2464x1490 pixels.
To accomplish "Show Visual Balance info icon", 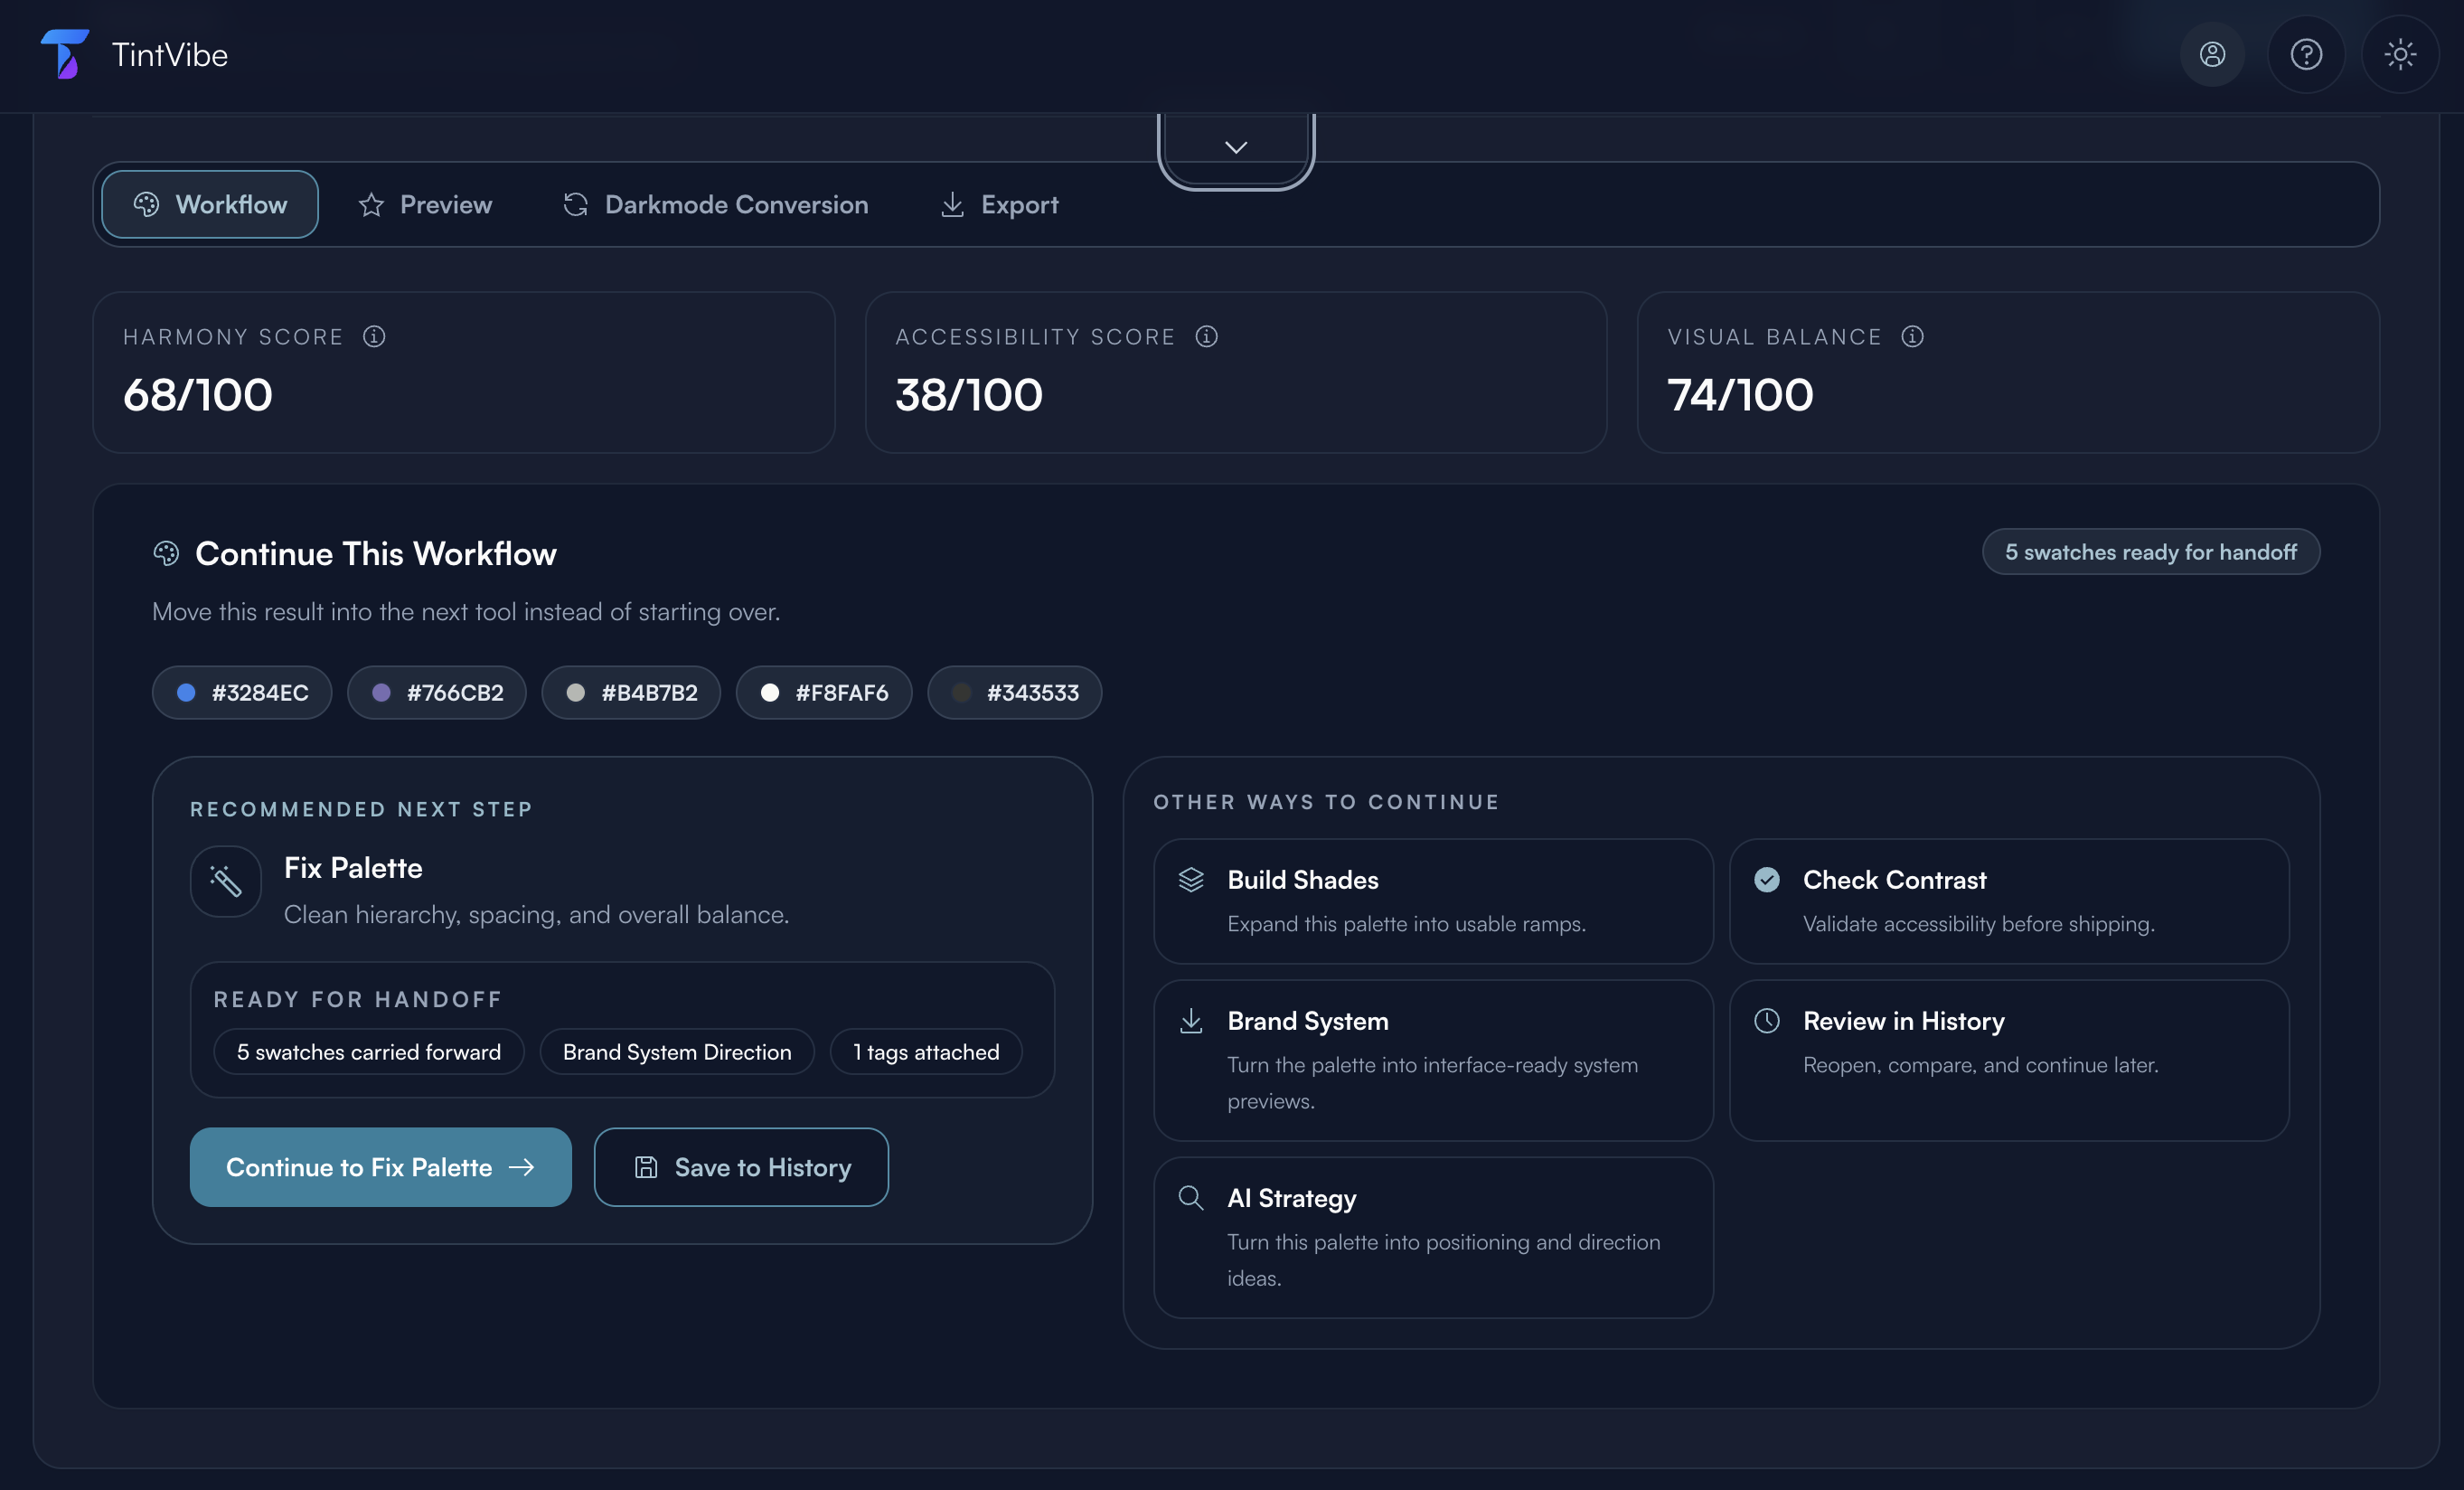I will pos(1912,336).
